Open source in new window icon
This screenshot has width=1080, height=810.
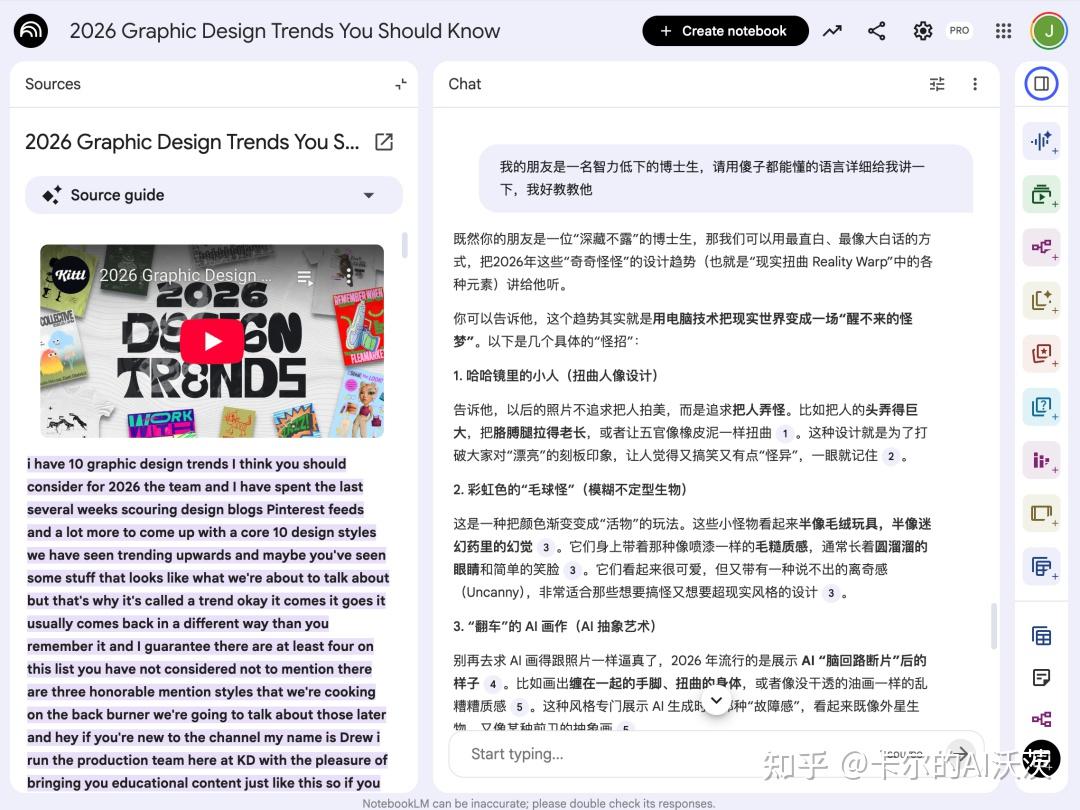pyautogui.click(x=384, y=142)
